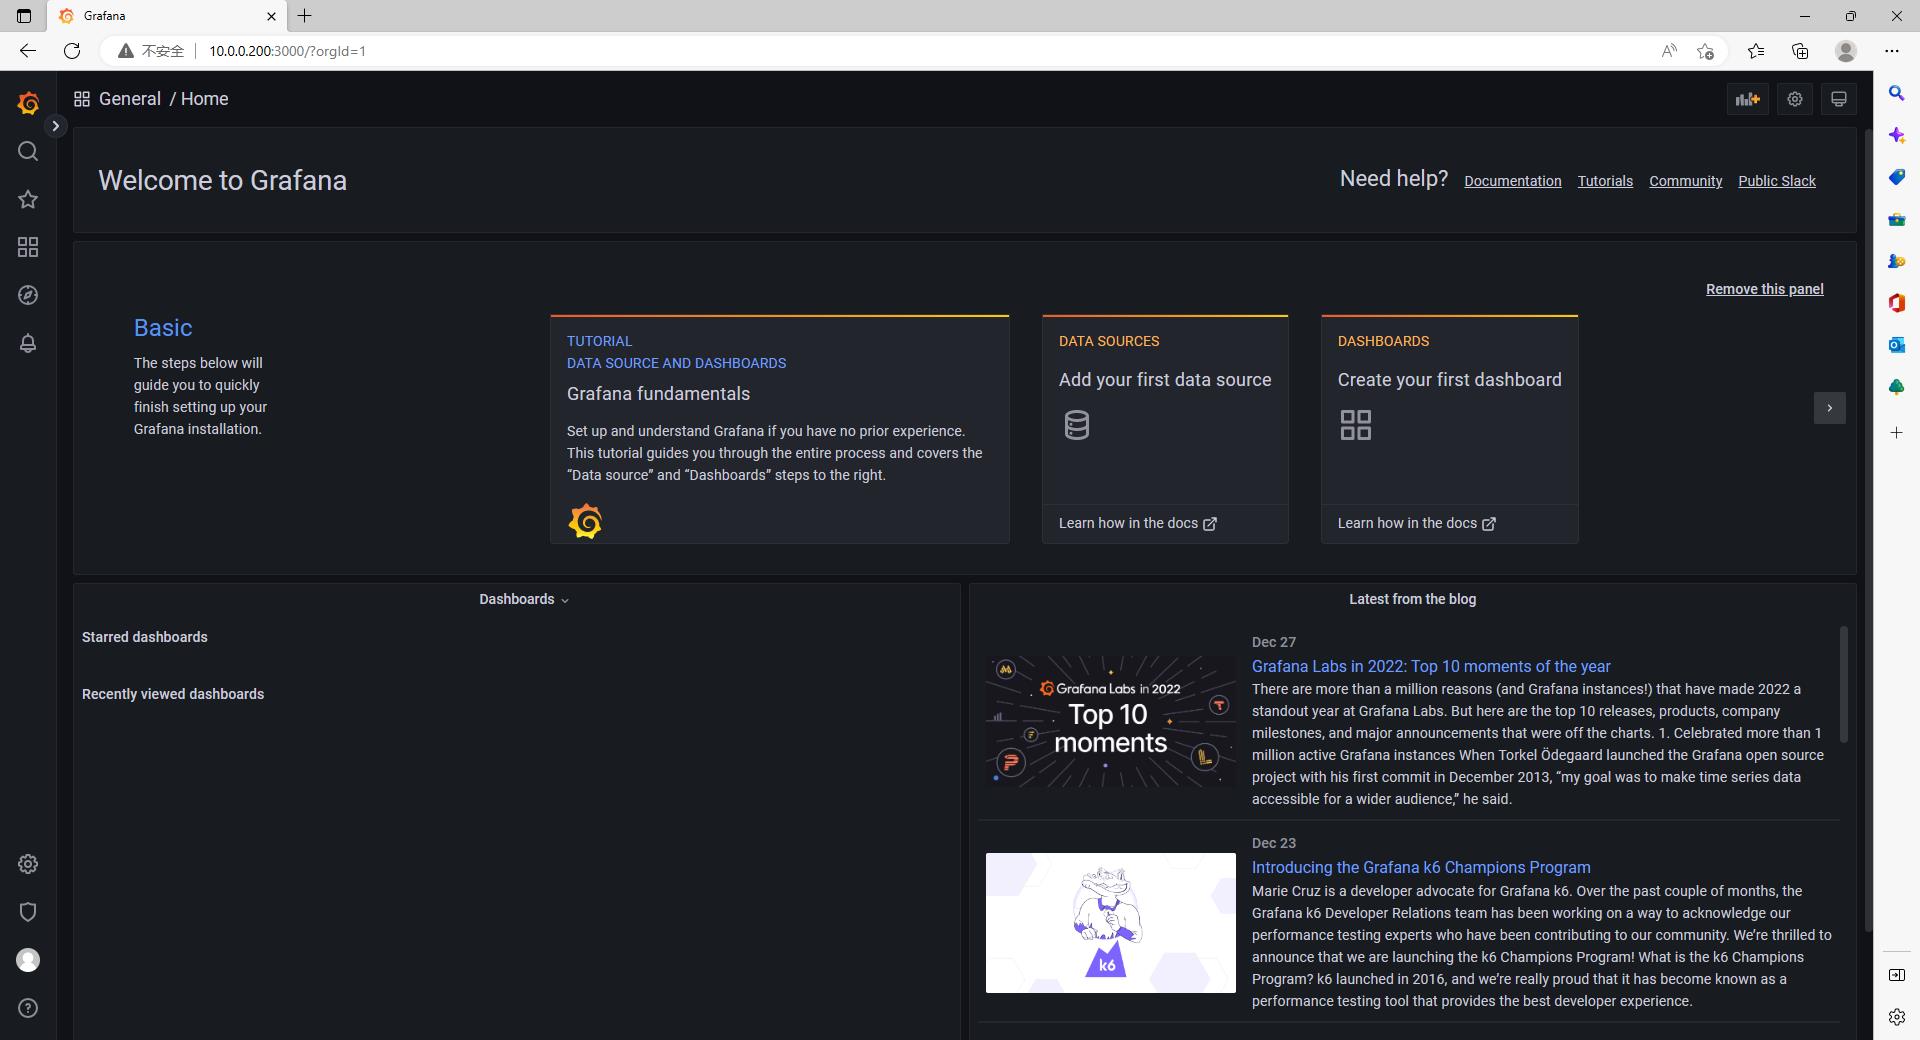Screen dimensions: 1920x1040
Task: Click the Grafana logo in tutorial card
Action: tap(585, 521)
